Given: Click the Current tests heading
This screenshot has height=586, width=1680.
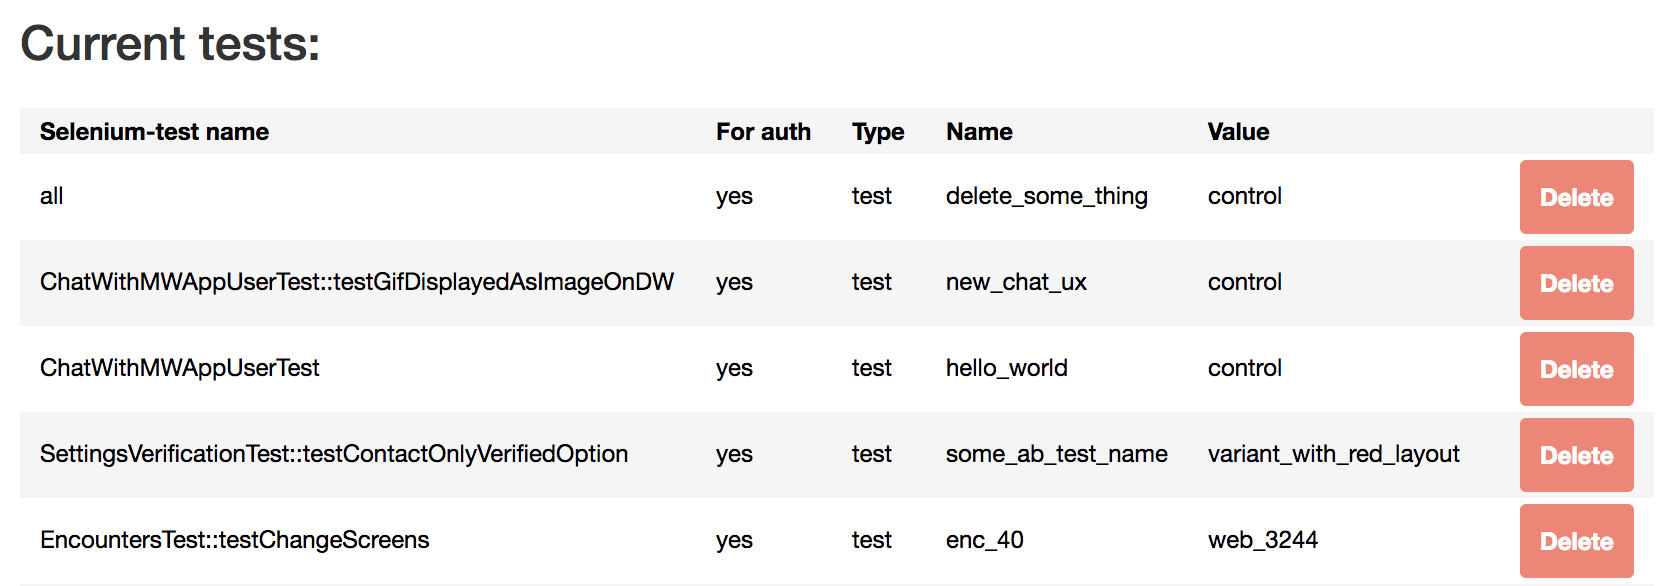Looking at the screenshot, I should [170, 43].
